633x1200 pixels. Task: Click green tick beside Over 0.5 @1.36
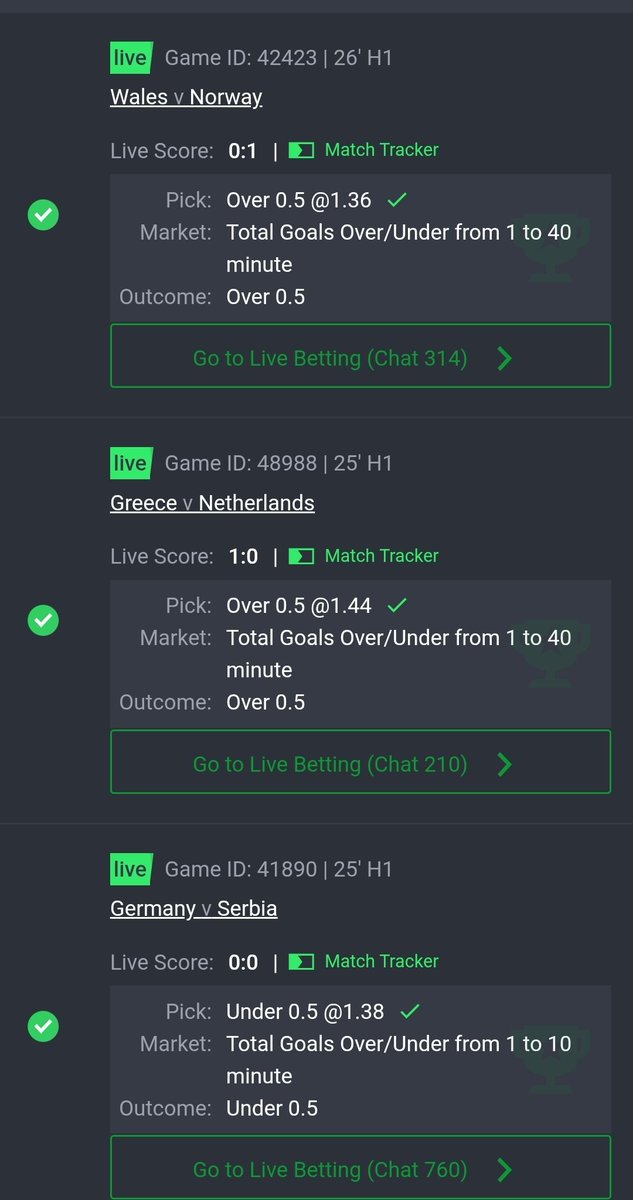[x=397, y=200]
